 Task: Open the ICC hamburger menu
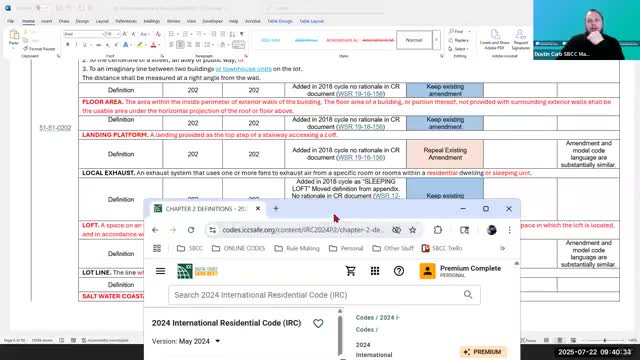160,271
